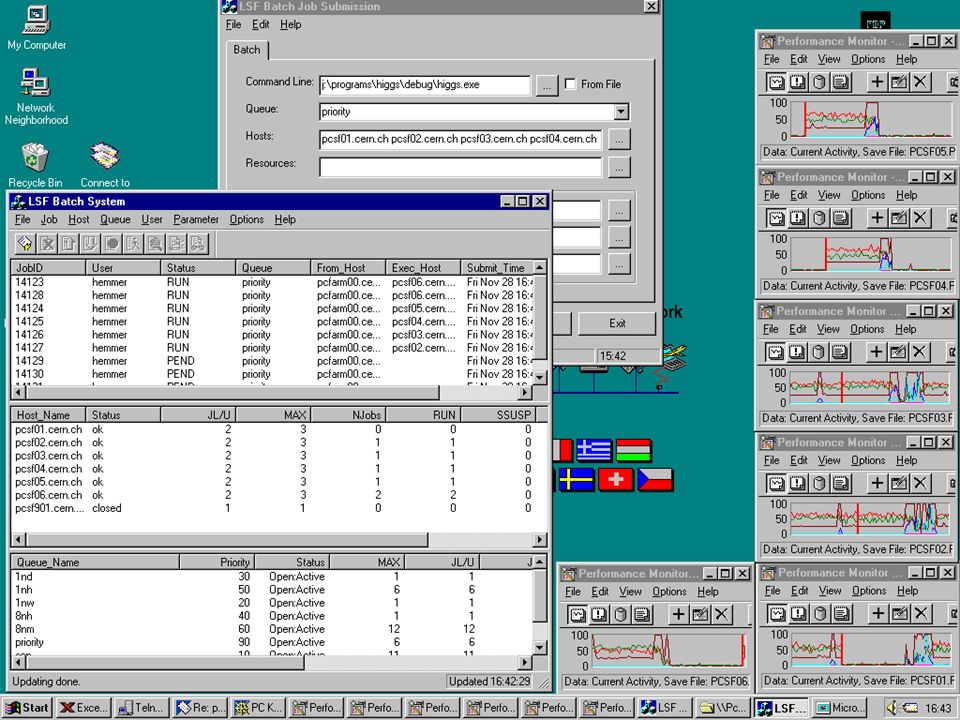Expand the Queue dropdown showing priority
This screenshot has height=720, width=960.
pos(621,111)
